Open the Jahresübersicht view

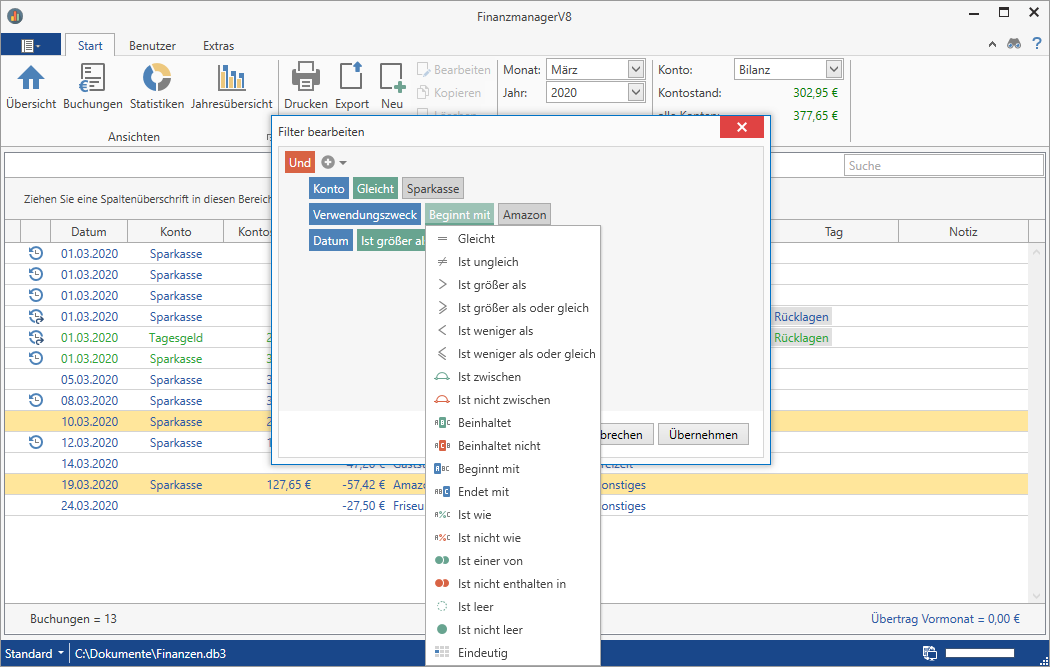click(x=231, y=86)
